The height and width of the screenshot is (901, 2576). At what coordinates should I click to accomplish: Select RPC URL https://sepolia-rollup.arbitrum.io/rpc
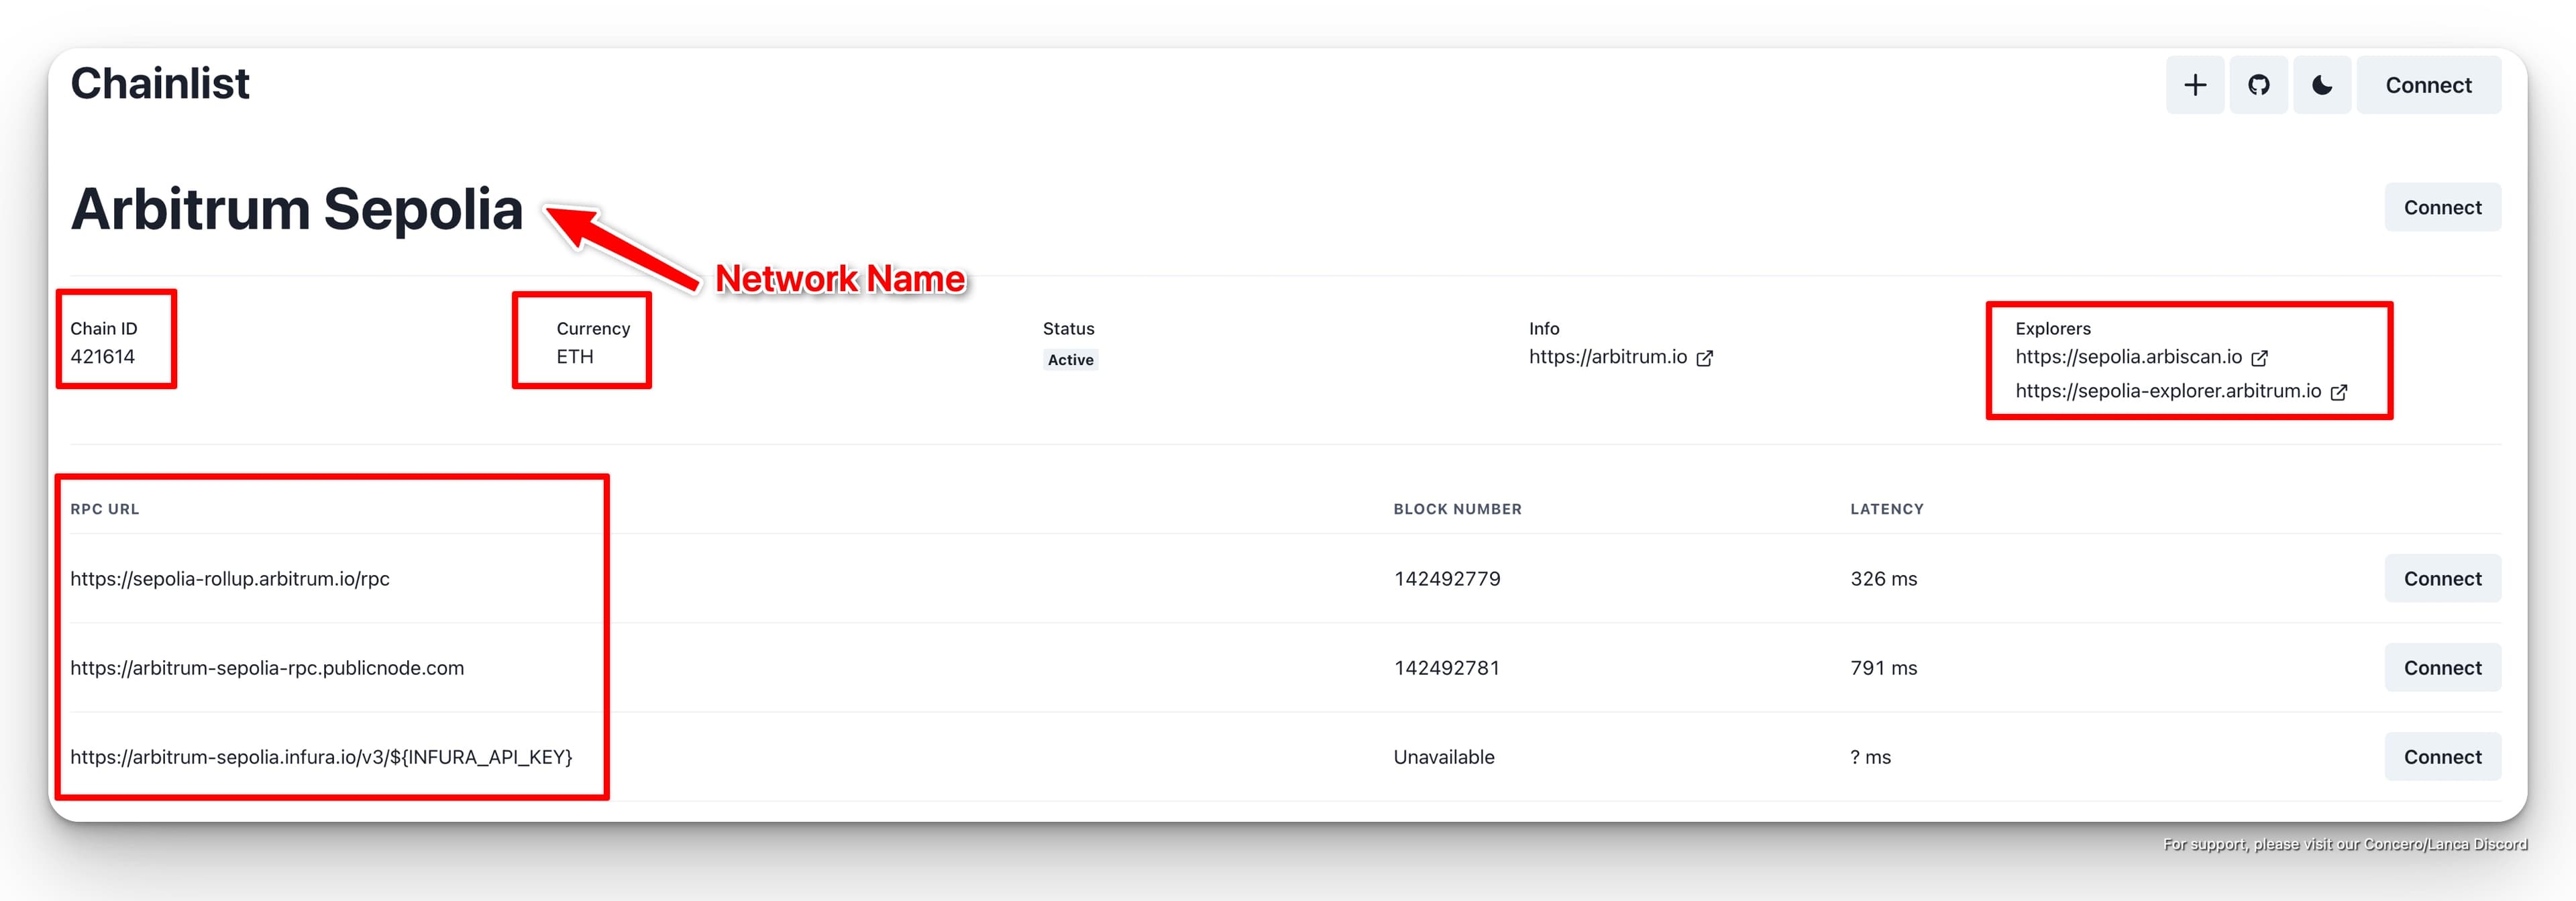(x=230, y=579)
